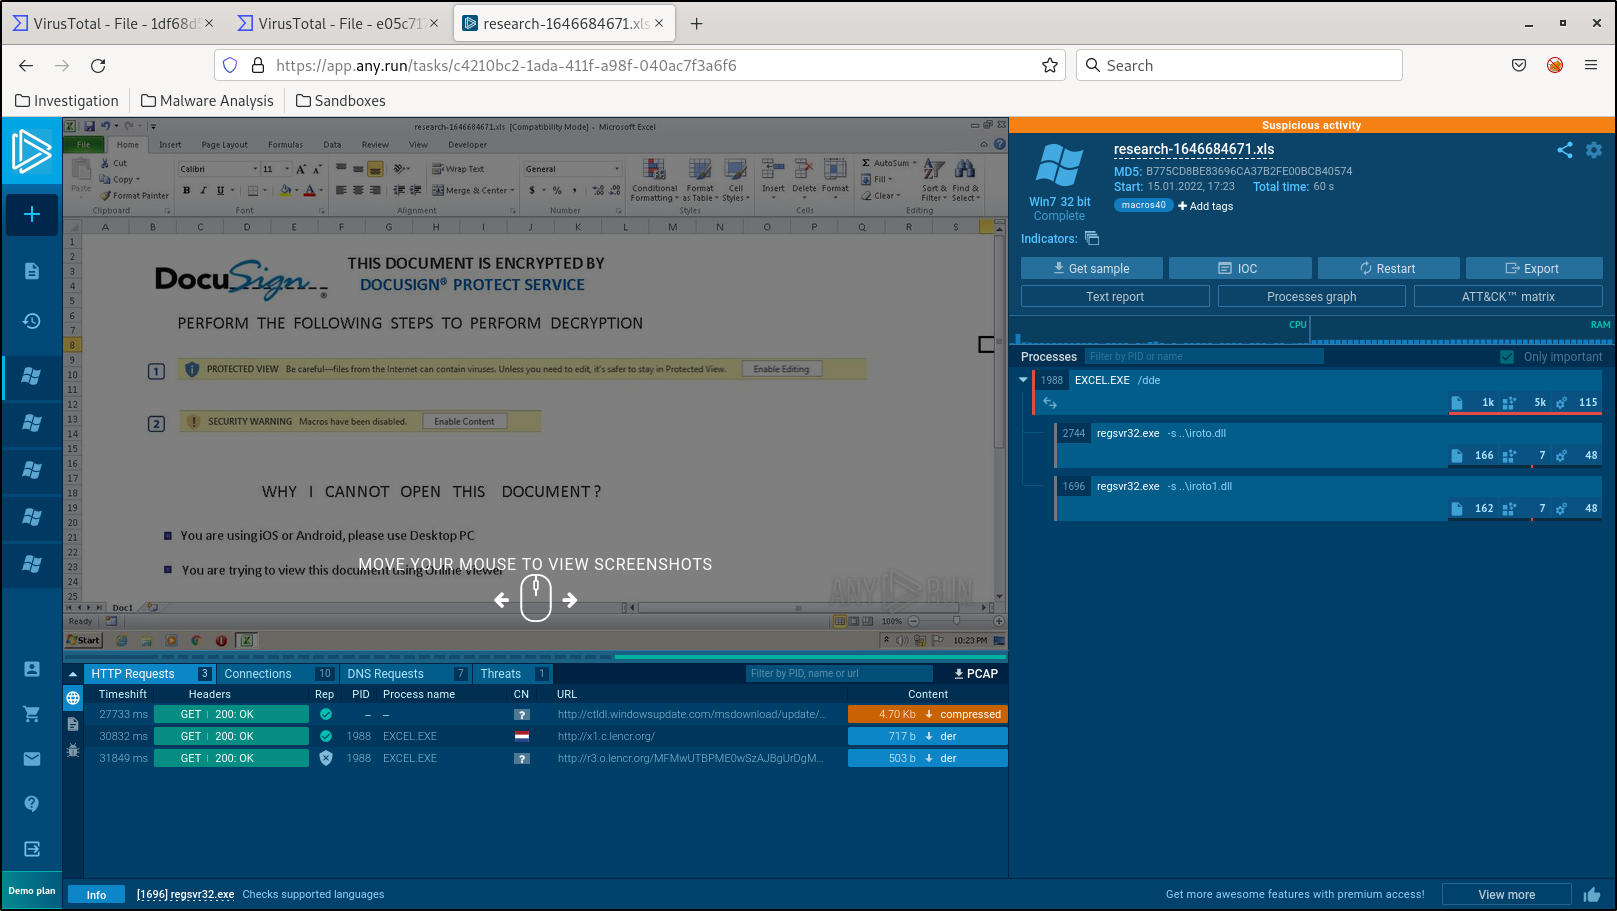Click the Get sample button
The height and width of the screenshot is (911, 1617).
pos(1092,268)
